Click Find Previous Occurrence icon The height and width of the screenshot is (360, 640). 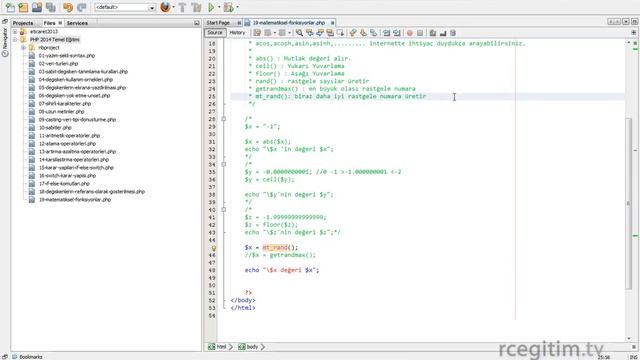[309, 33]
